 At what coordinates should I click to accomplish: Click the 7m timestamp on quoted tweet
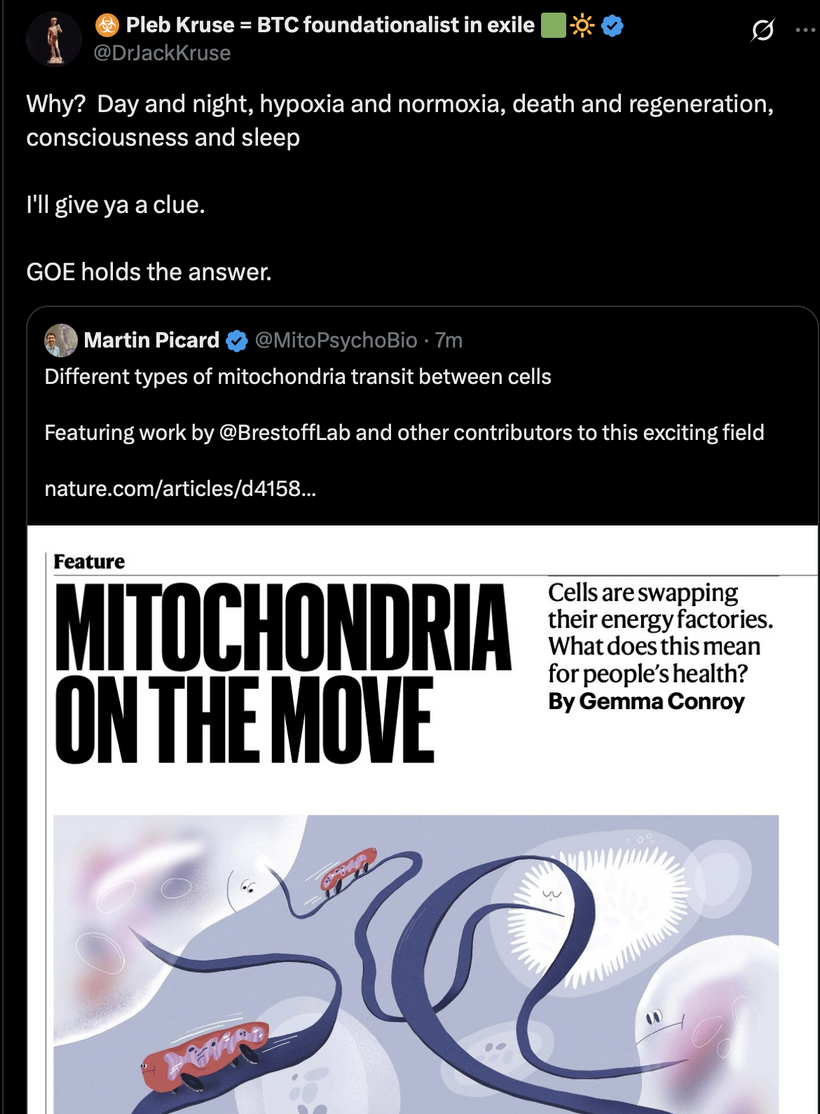point(448,340)
